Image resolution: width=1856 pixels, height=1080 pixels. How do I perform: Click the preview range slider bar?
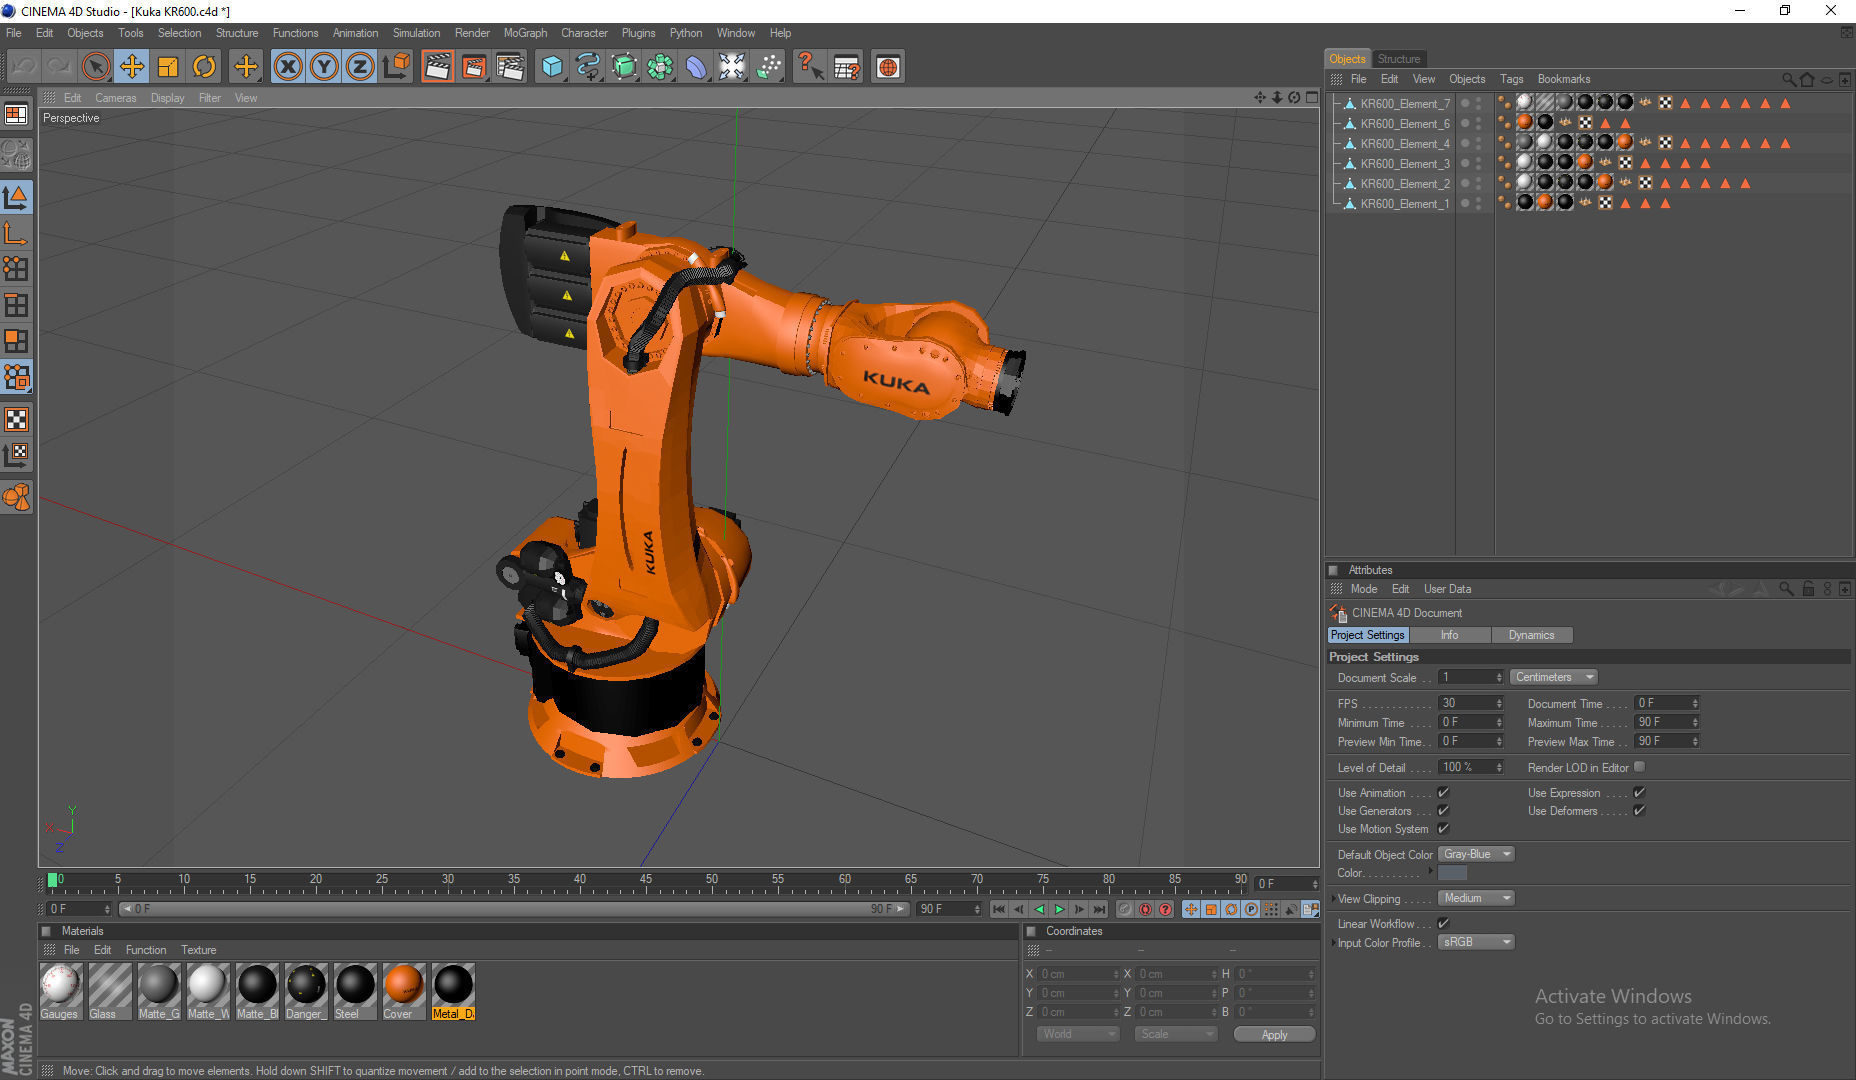point(513,909)
